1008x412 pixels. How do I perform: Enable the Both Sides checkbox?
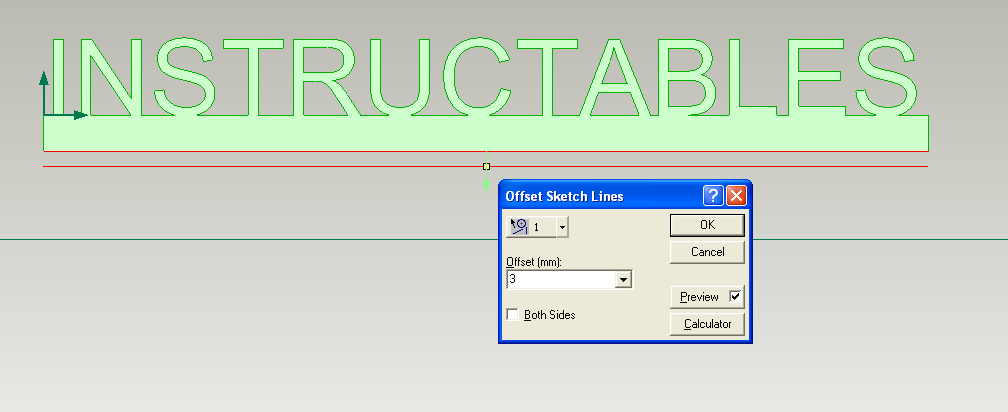click(512, 315)
